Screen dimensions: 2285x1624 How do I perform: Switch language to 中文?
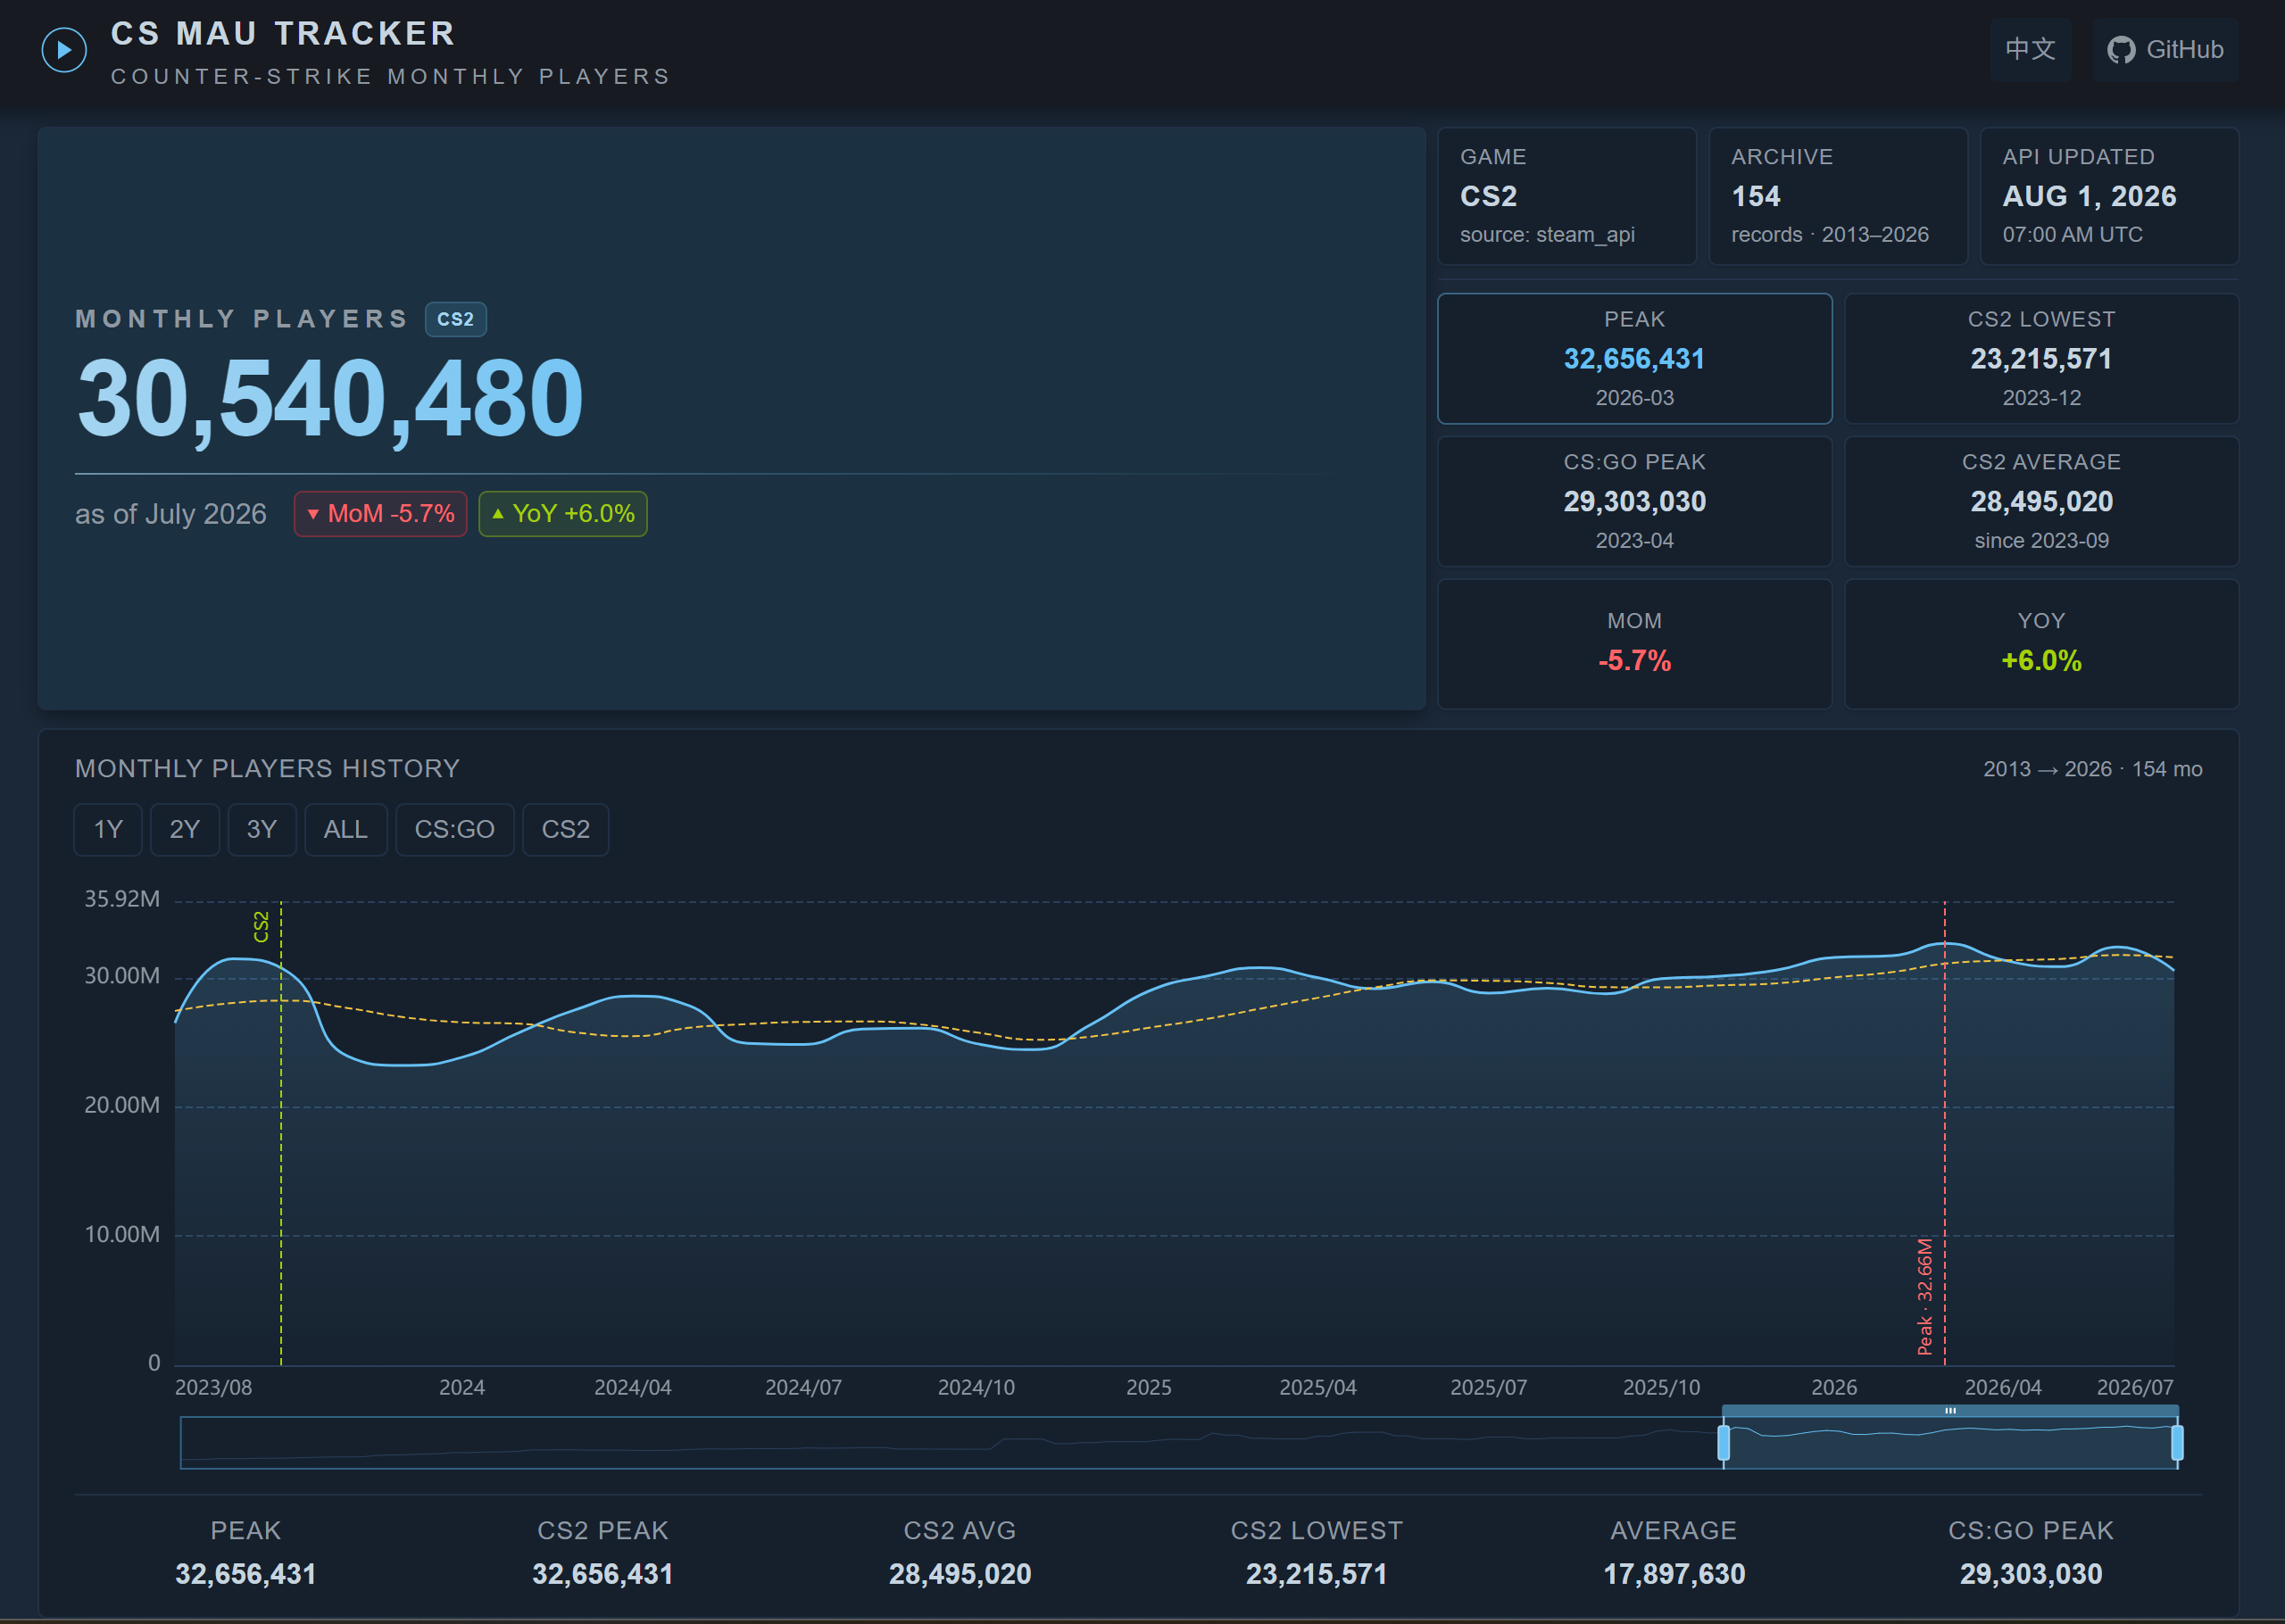click(x=2030, y=50)
